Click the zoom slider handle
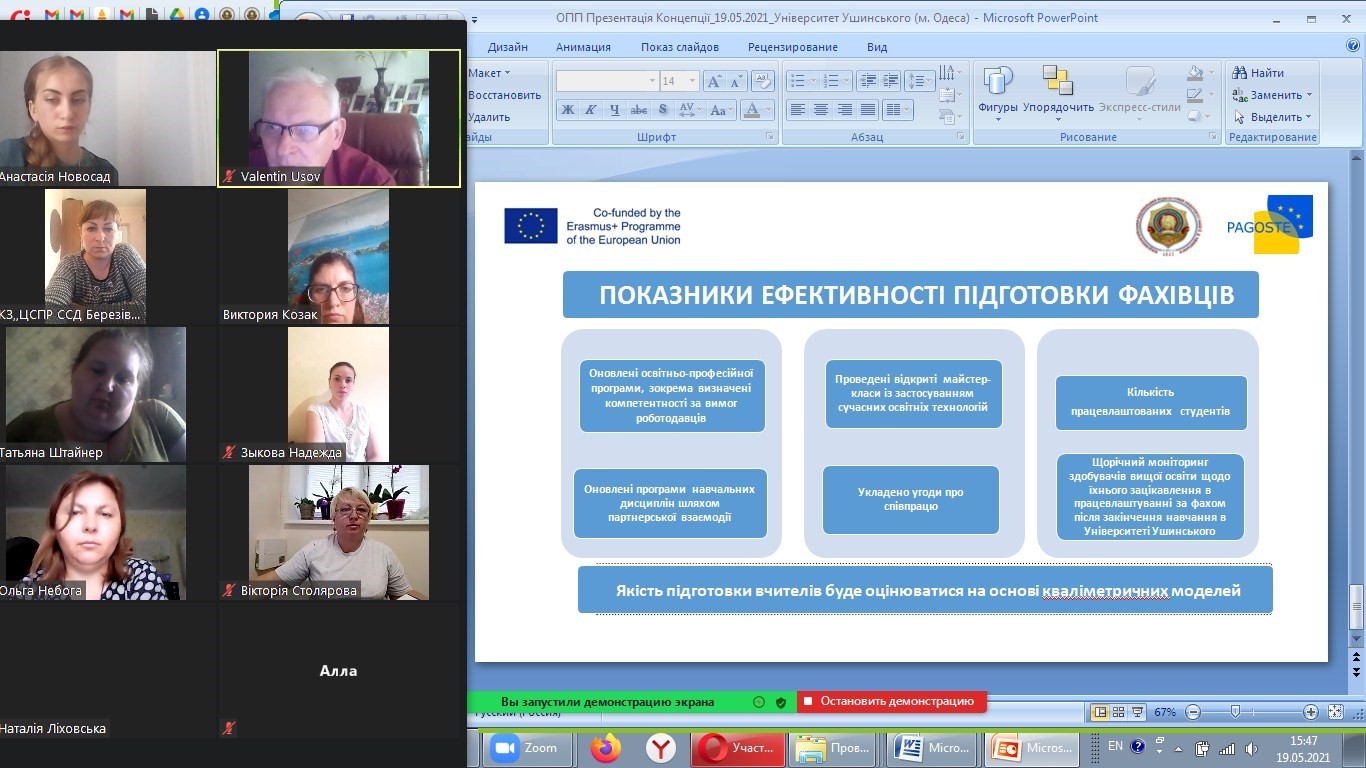The height and width of the screenshot is (768, 1366). pyautogui.click(x=1235, y=712)
